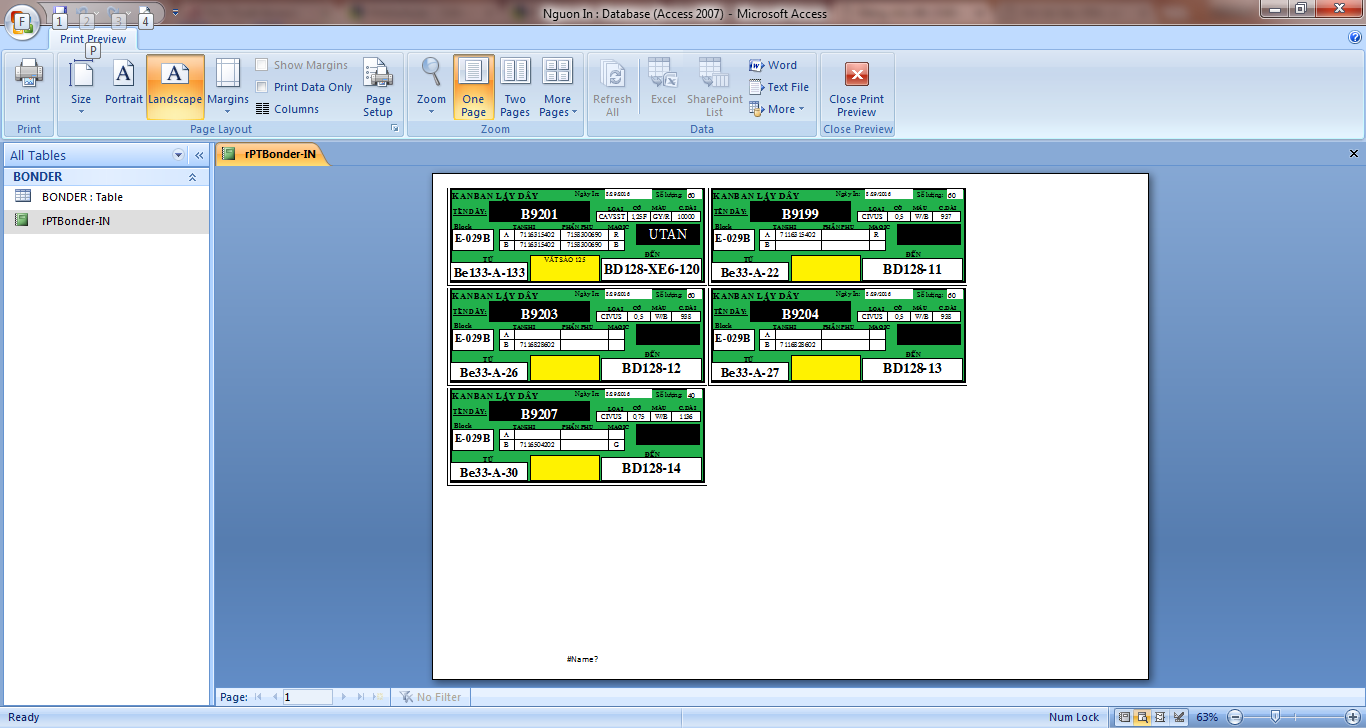This screenshot has width=1366, height=728.
Task: Open the BONDER : Table item
Action: (82, 197)
